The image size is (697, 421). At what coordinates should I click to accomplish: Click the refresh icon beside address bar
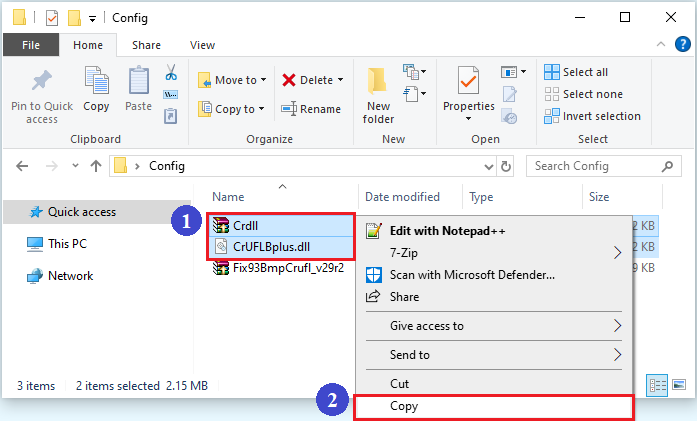click(x=507, y=166)
